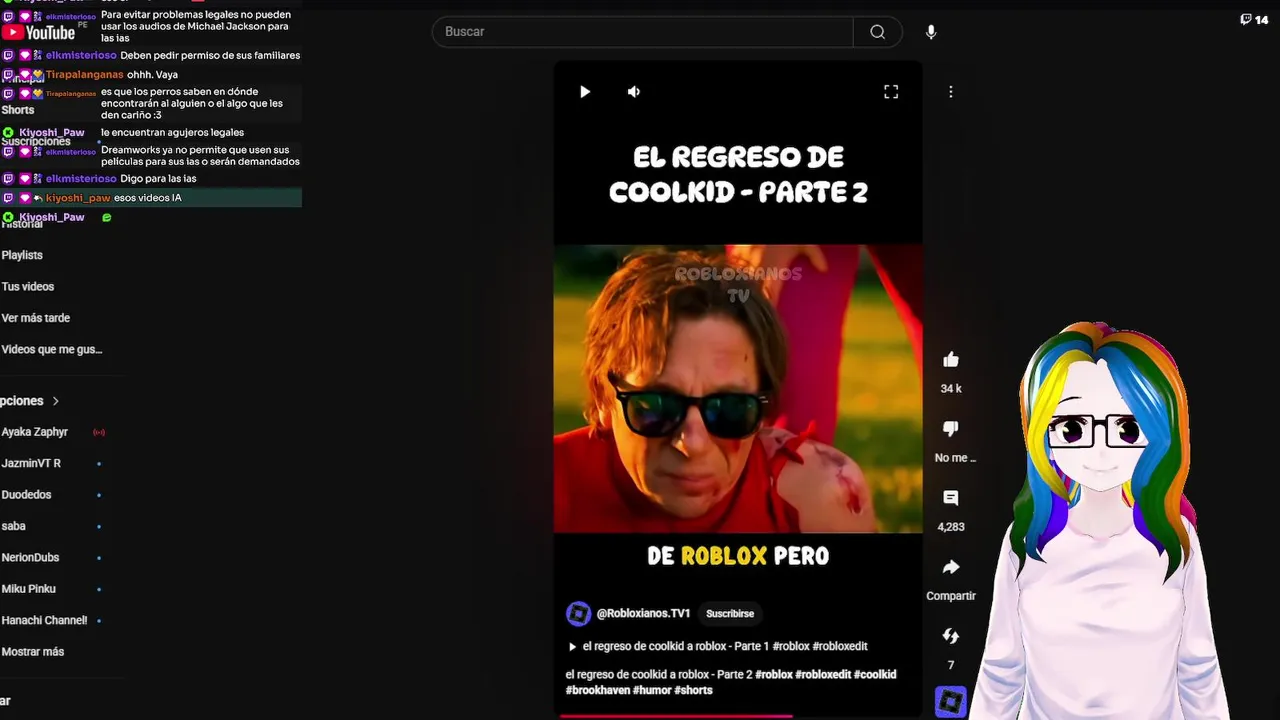Focus the Buscar search field
The height and width of the screenshot is (720, 1280).
pos(643,32)
